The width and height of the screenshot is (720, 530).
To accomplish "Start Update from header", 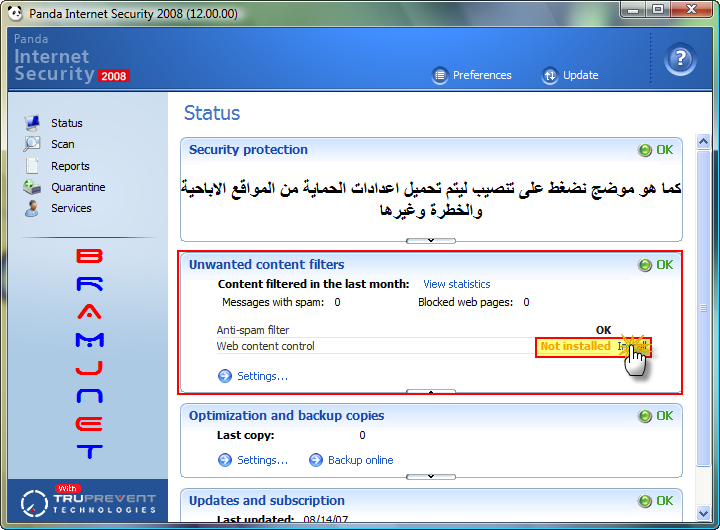I will pos(580,75).
